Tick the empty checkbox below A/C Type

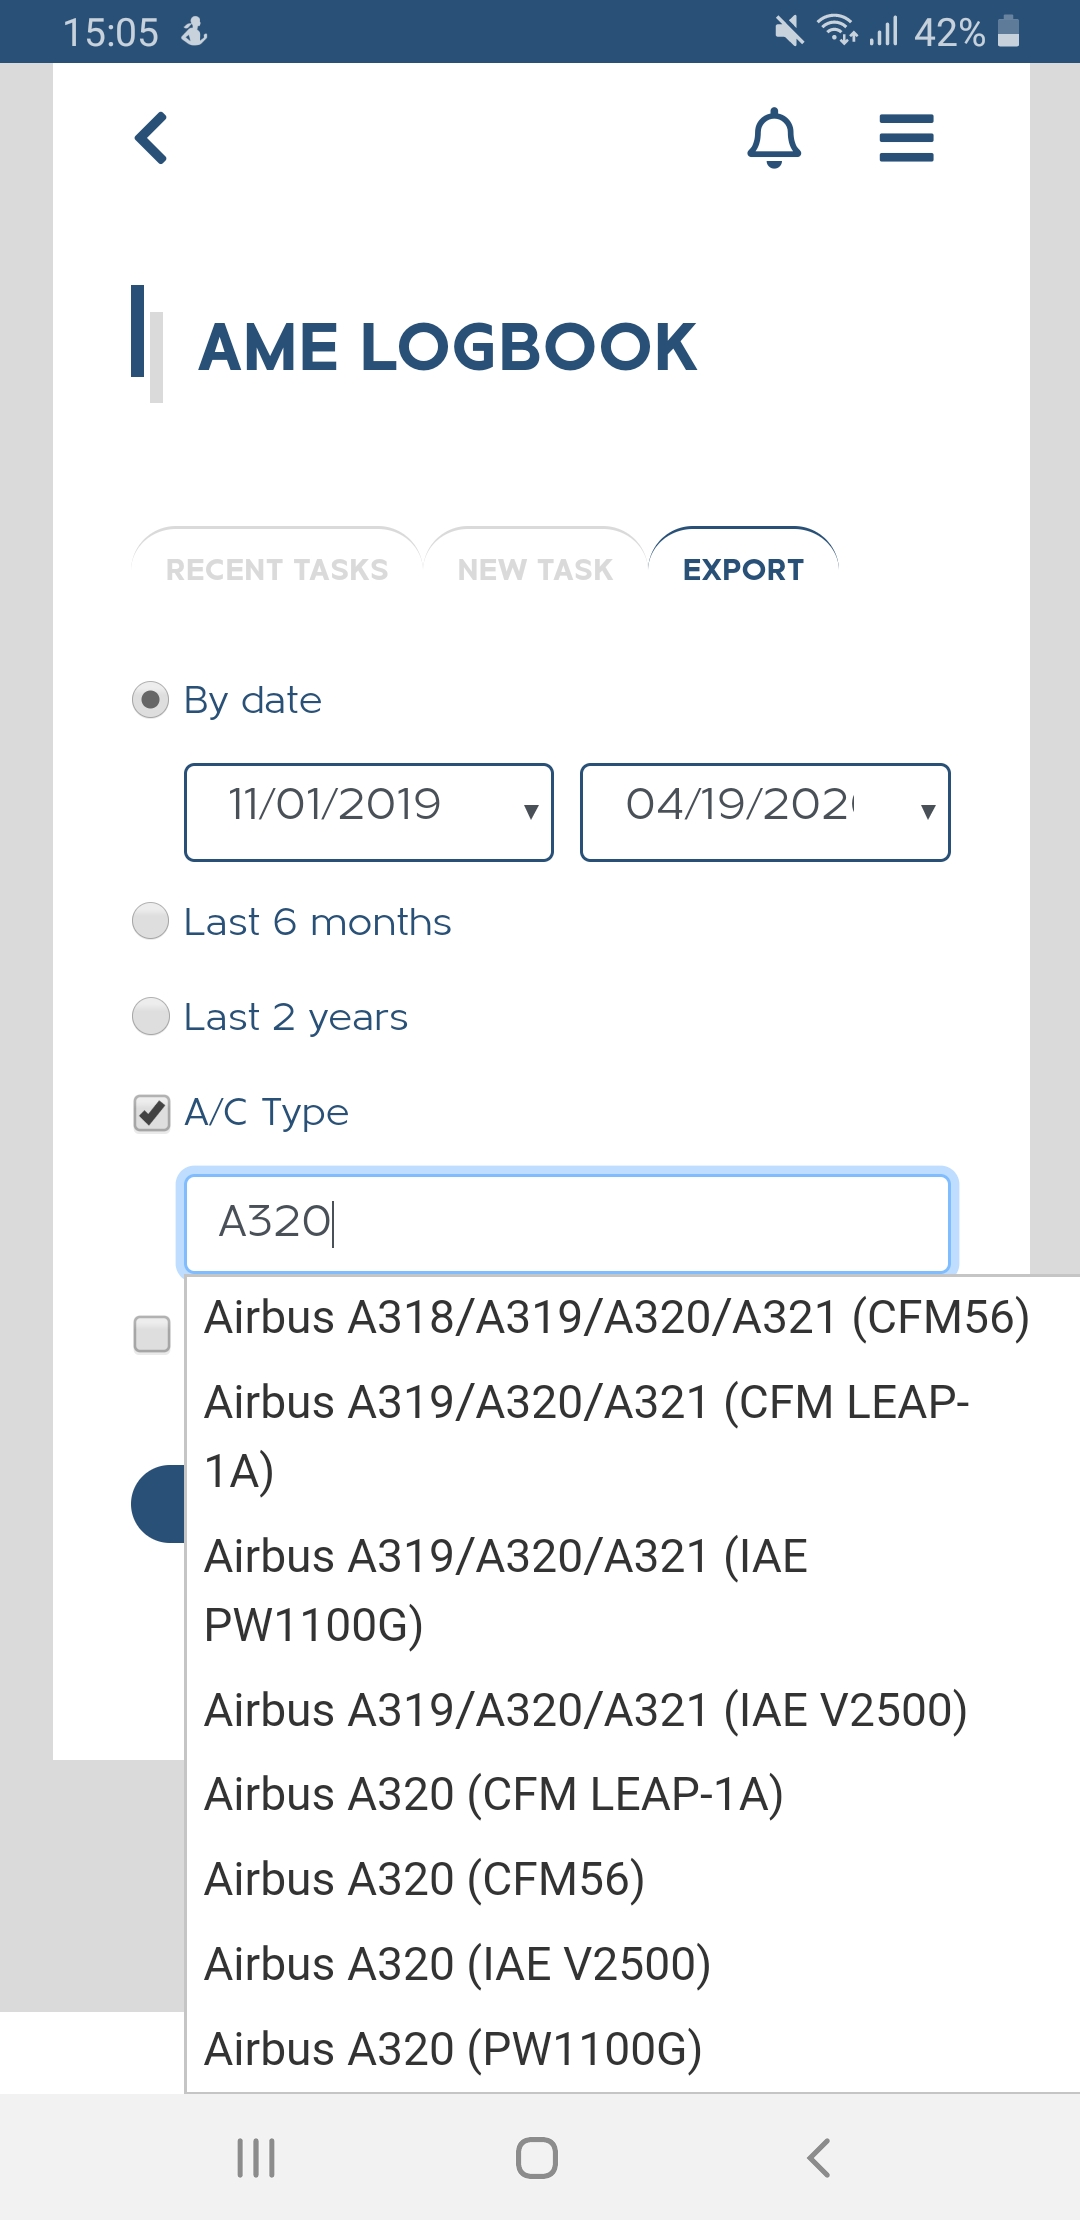152,1334
